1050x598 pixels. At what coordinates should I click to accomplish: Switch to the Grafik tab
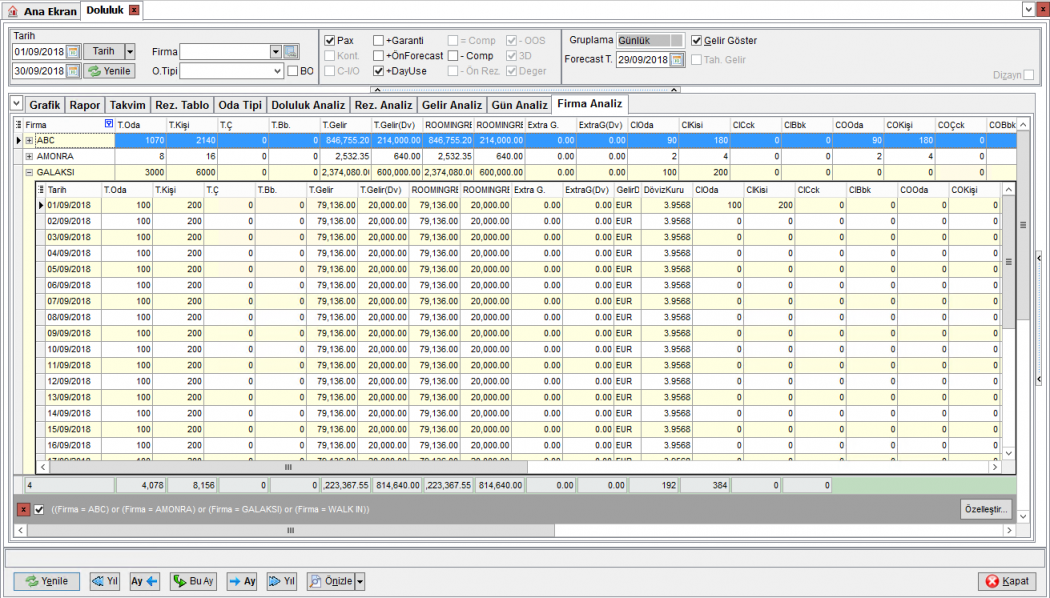(45, 105)
